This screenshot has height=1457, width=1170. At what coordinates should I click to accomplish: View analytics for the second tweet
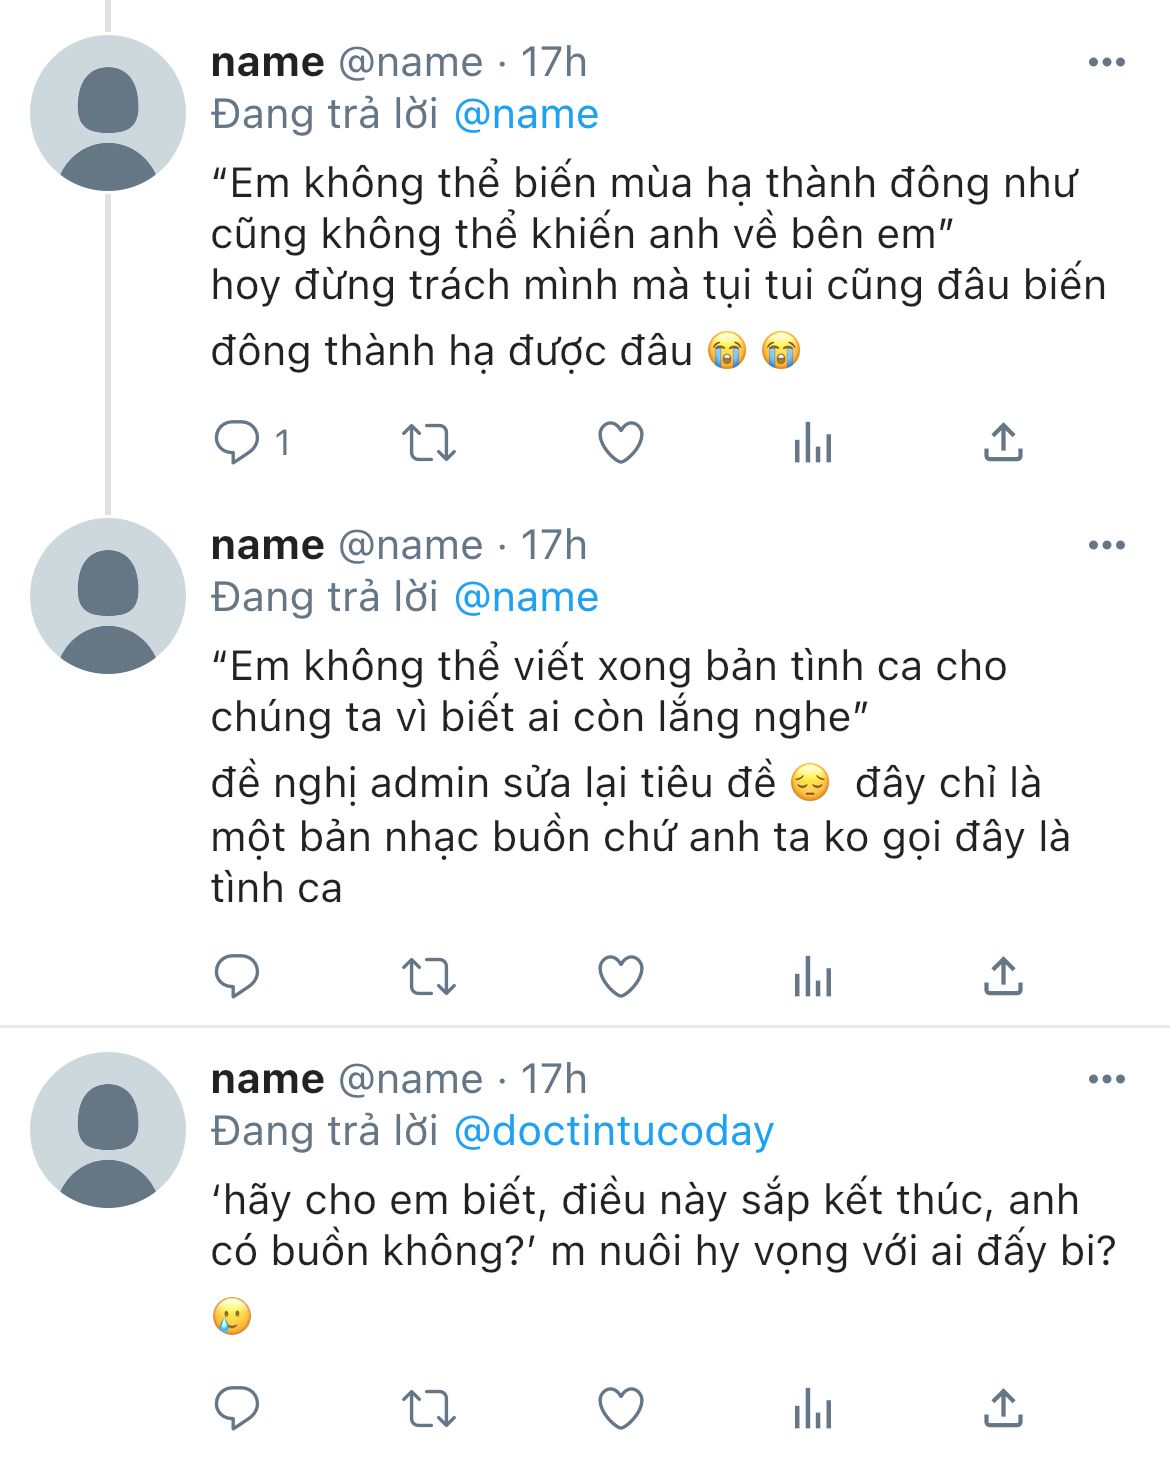click(x=812, y=976)
